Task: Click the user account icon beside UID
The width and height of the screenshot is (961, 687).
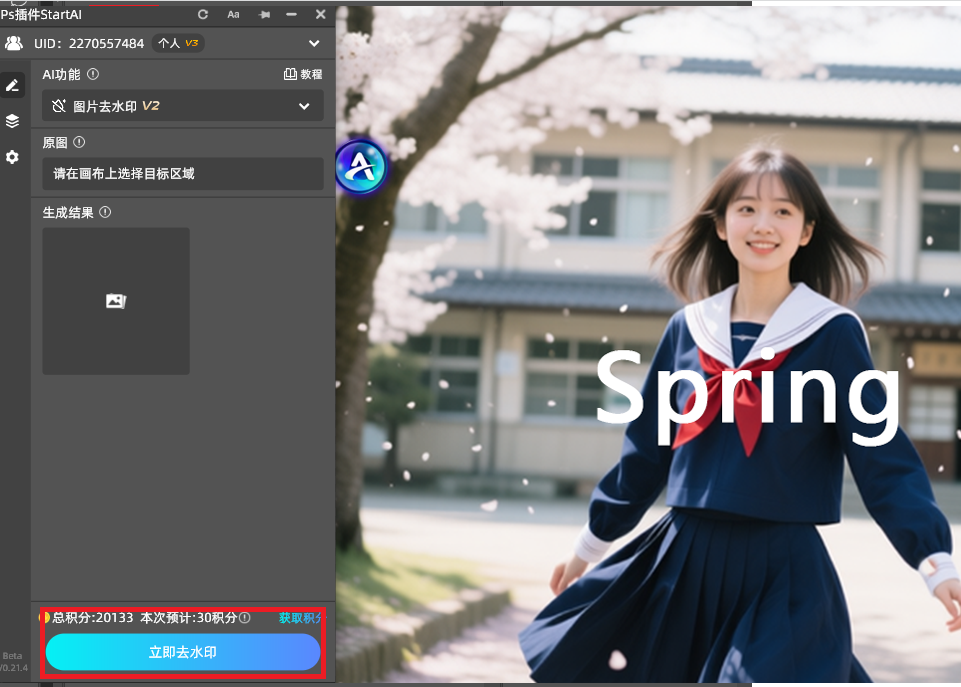Action: (x=14, y=43)
